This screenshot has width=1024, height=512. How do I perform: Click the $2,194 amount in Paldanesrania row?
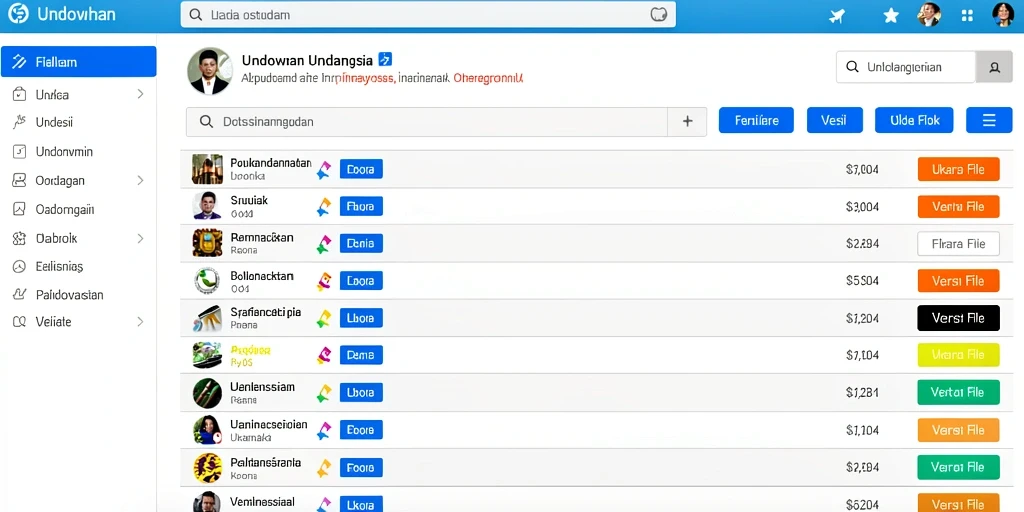click(862, 467)
